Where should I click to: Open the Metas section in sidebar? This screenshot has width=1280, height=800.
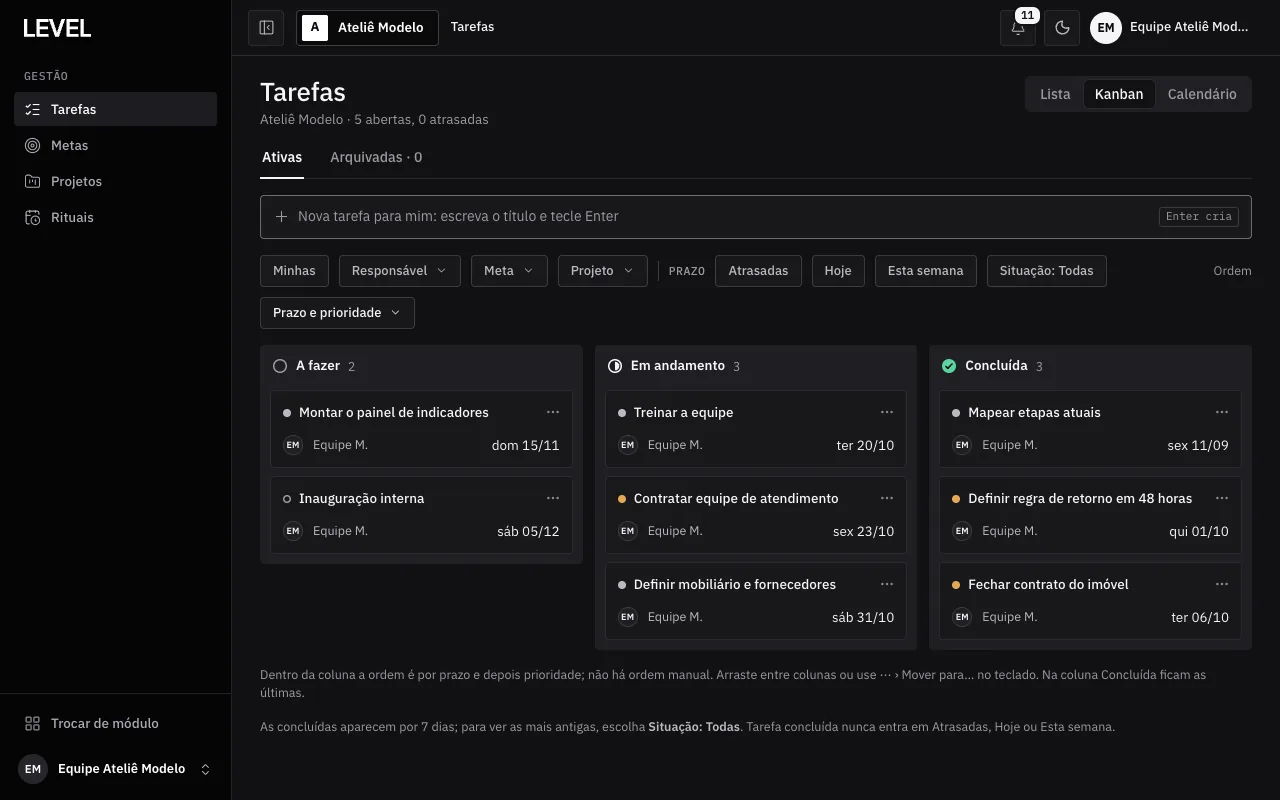pos(115,145)
